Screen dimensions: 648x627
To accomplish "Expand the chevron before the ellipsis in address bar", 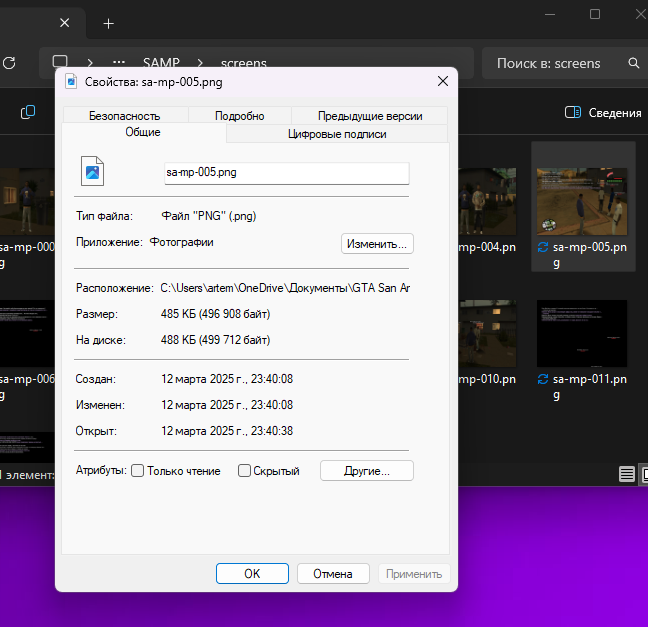I will 90,63.
